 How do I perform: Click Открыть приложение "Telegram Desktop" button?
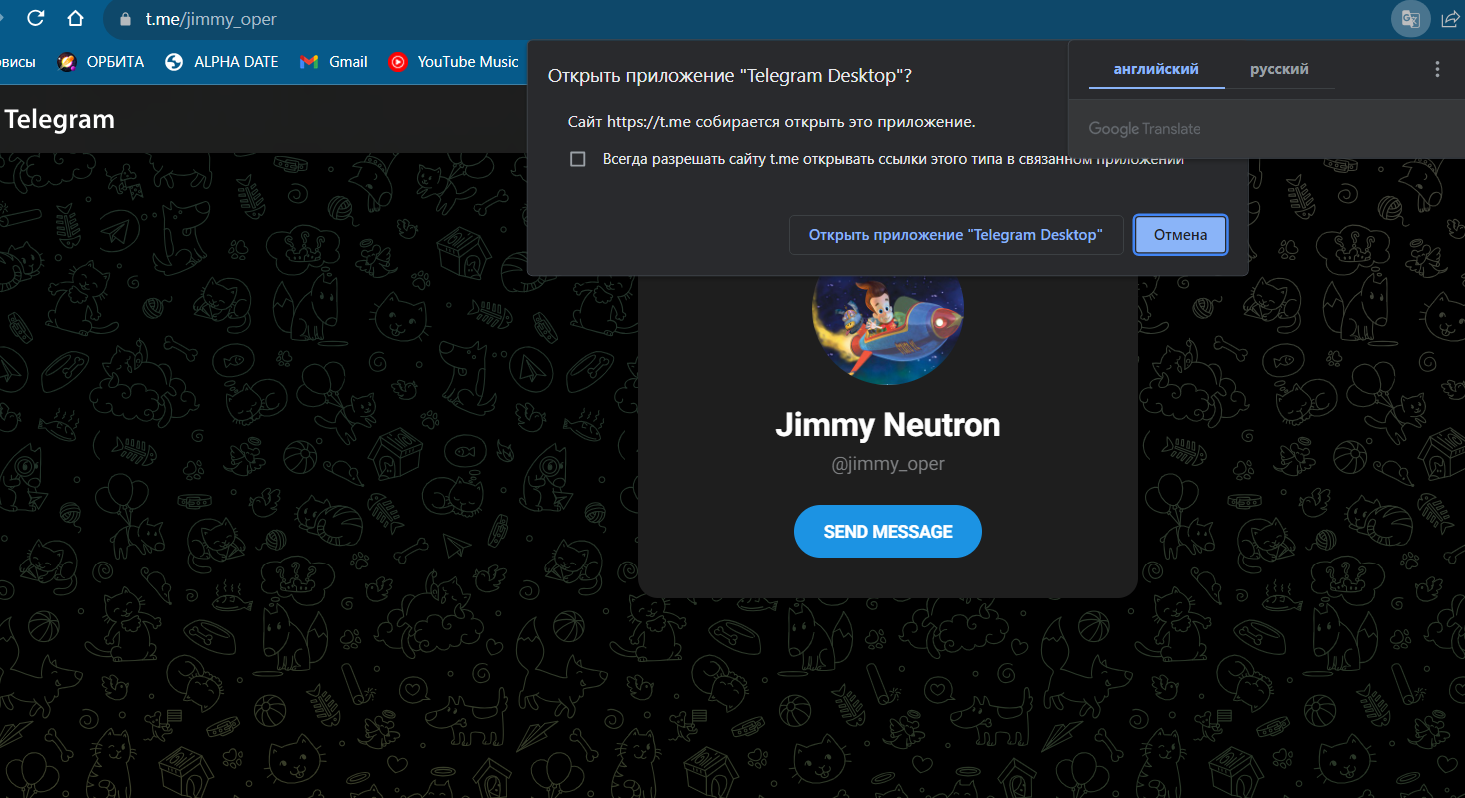(956, 235)
